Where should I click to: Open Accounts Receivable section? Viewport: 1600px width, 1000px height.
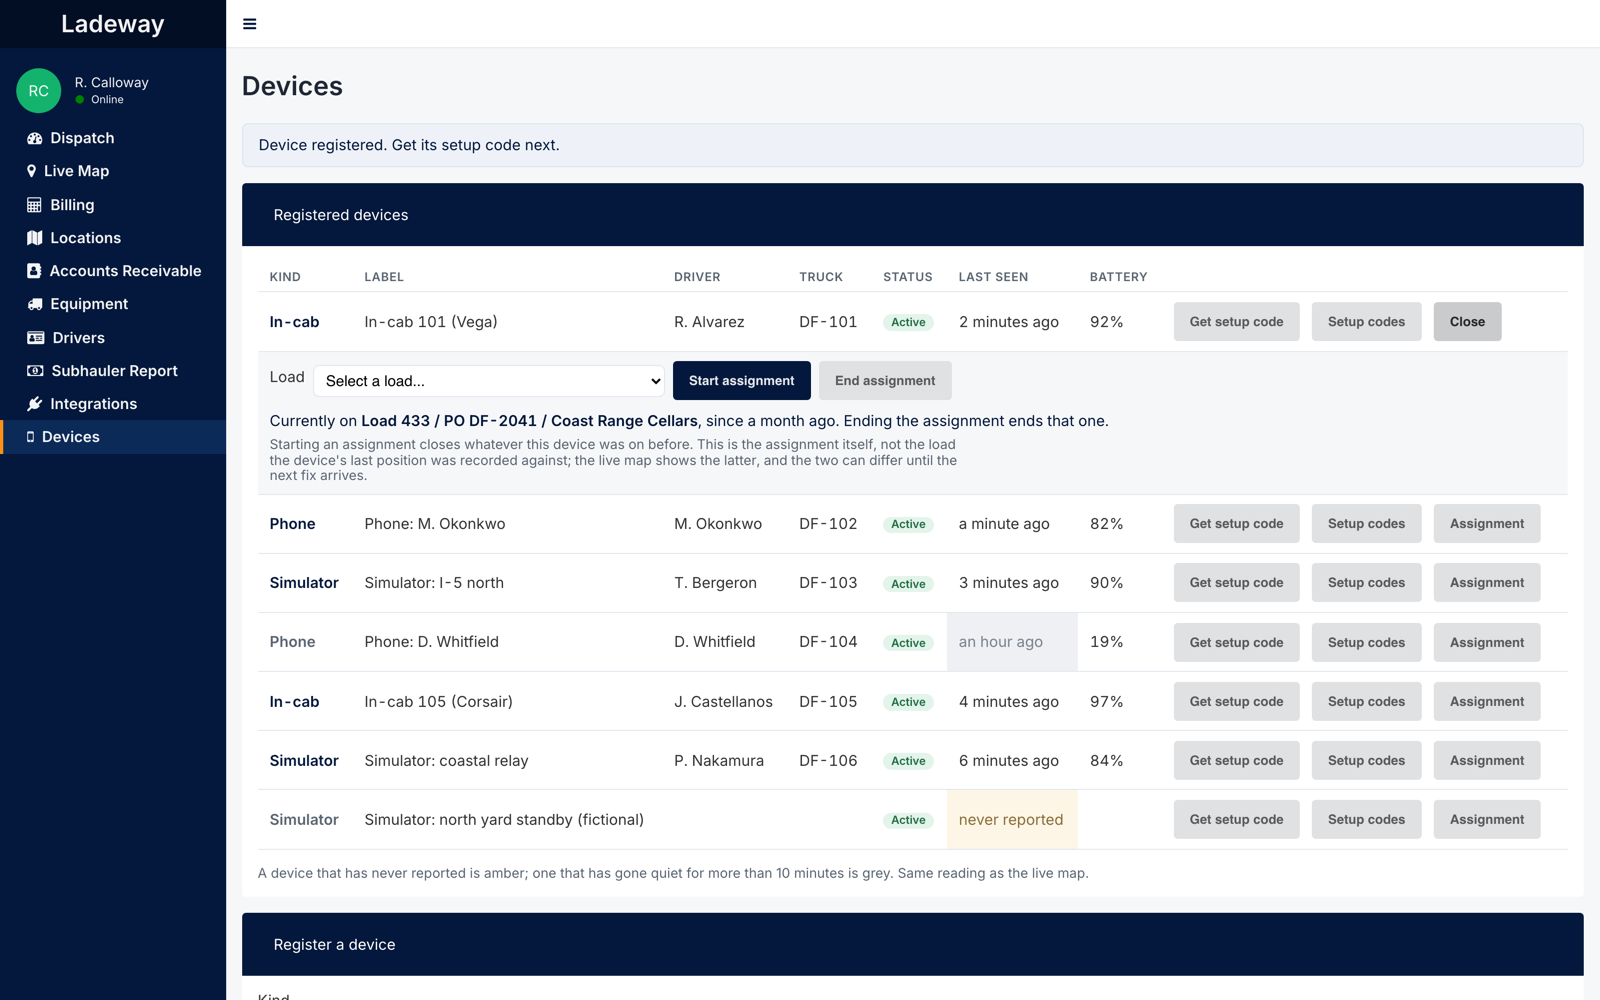click(x=113, y=271)
